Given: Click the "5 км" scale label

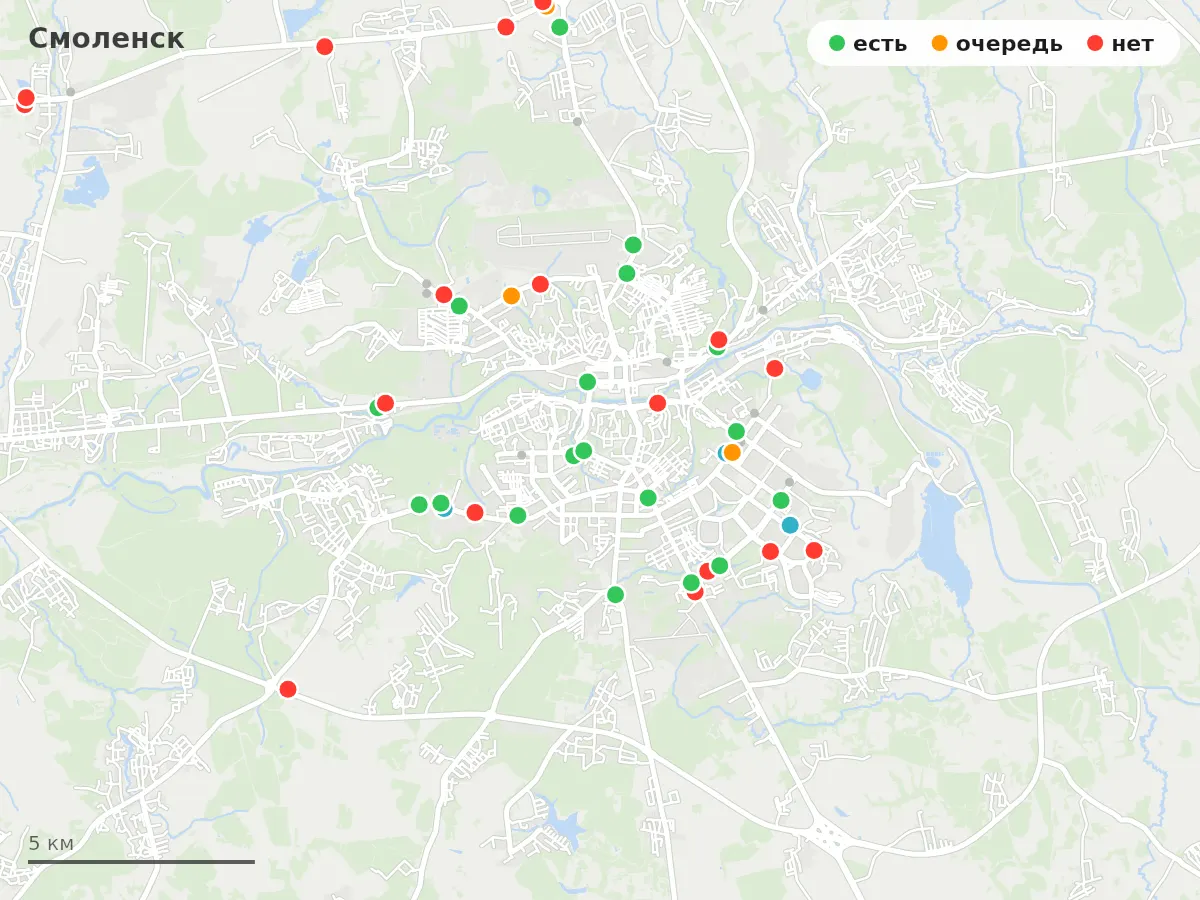Looking at the screenshot, I should pyautogui.click(x=51, y=843).
